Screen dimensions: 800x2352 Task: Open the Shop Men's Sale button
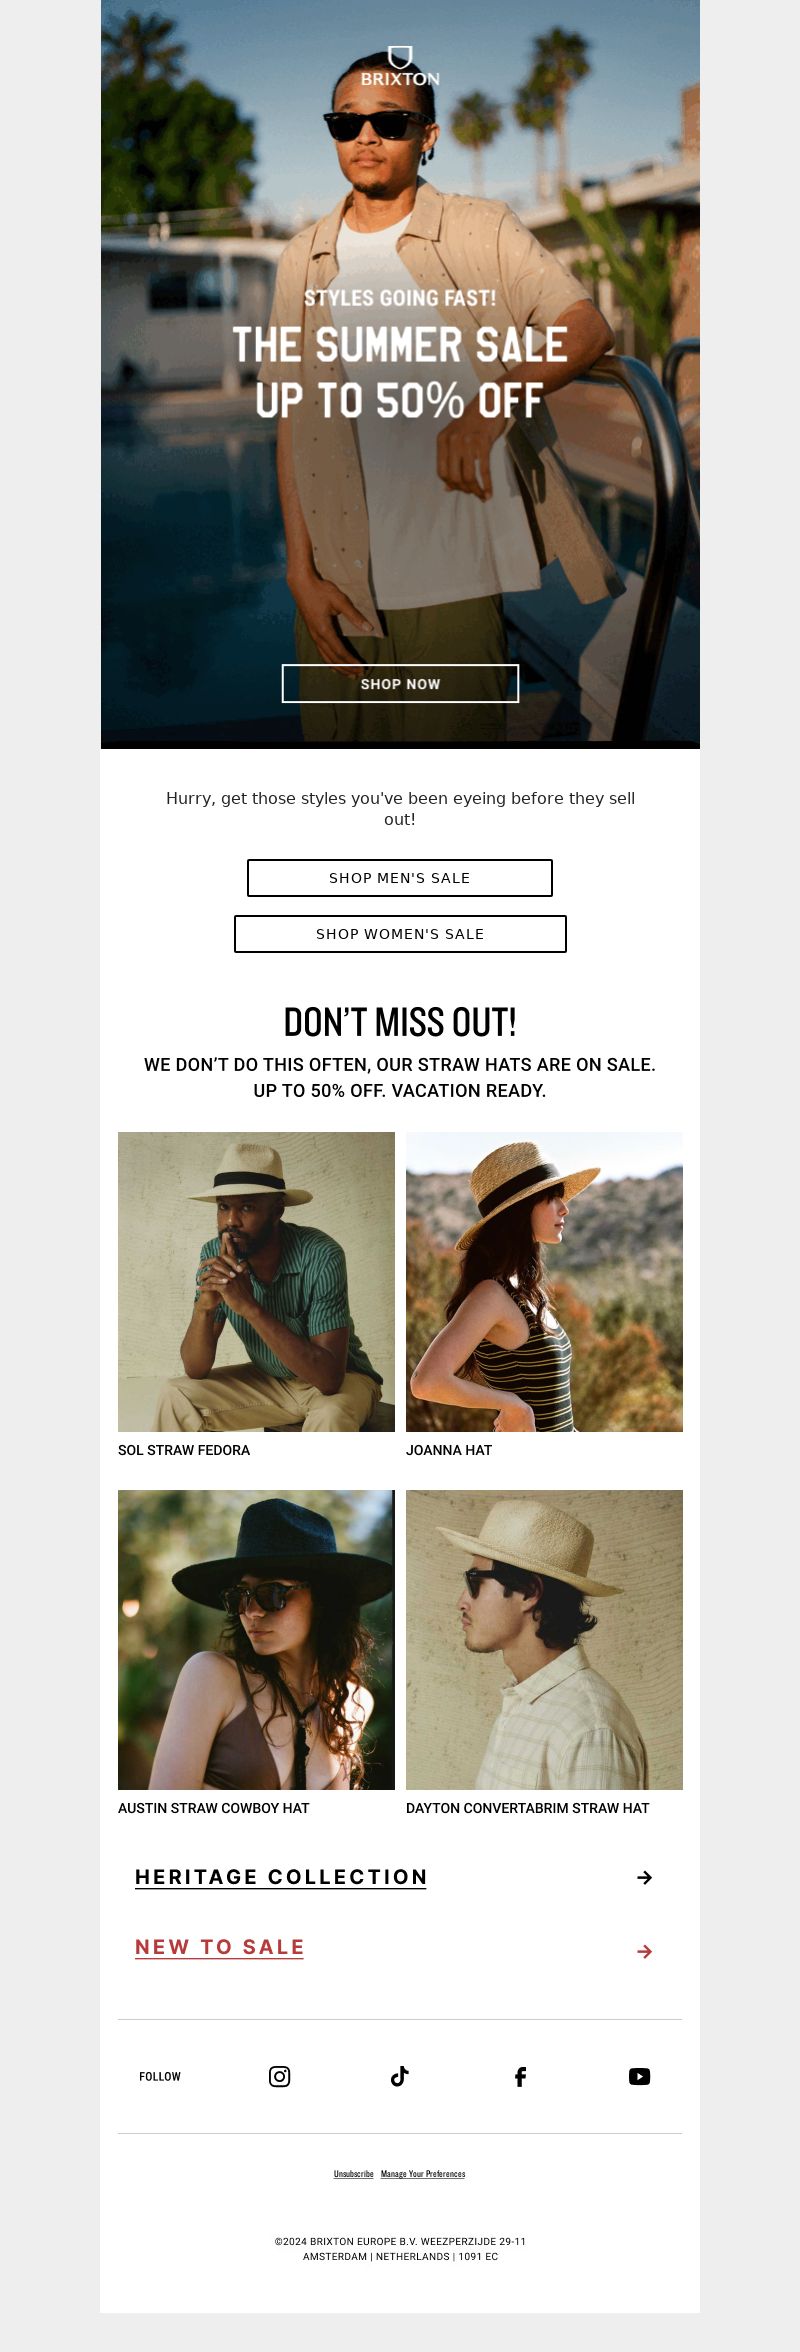pyautogui.click(x=400, y=877)
